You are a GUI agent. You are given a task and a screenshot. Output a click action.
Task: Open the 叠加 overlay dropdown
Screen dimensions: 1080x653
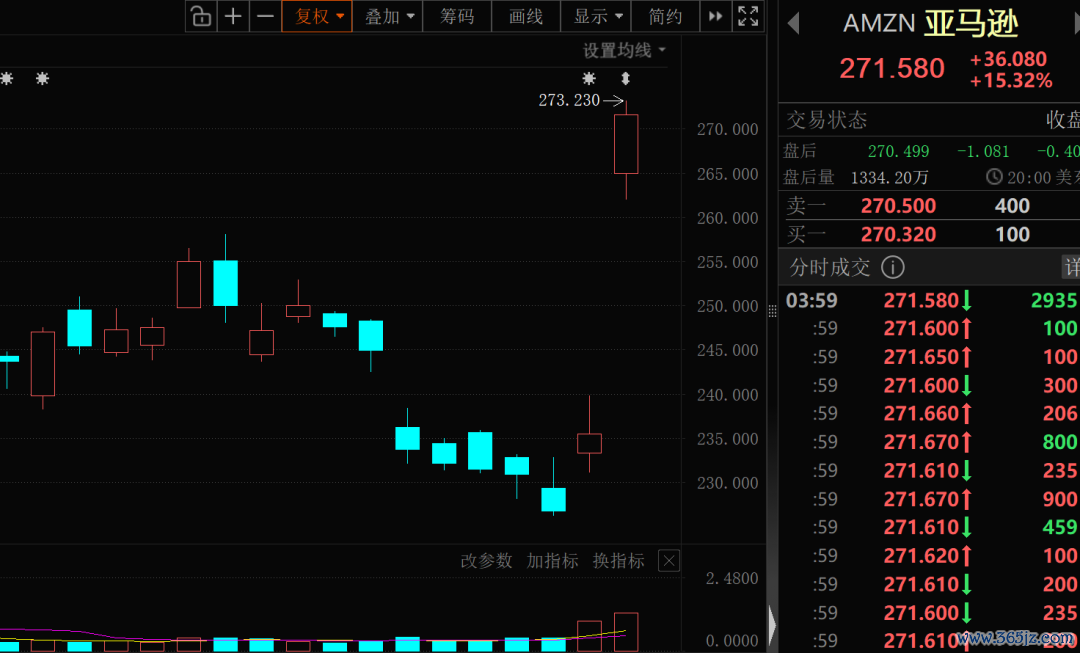coord(388,17)
